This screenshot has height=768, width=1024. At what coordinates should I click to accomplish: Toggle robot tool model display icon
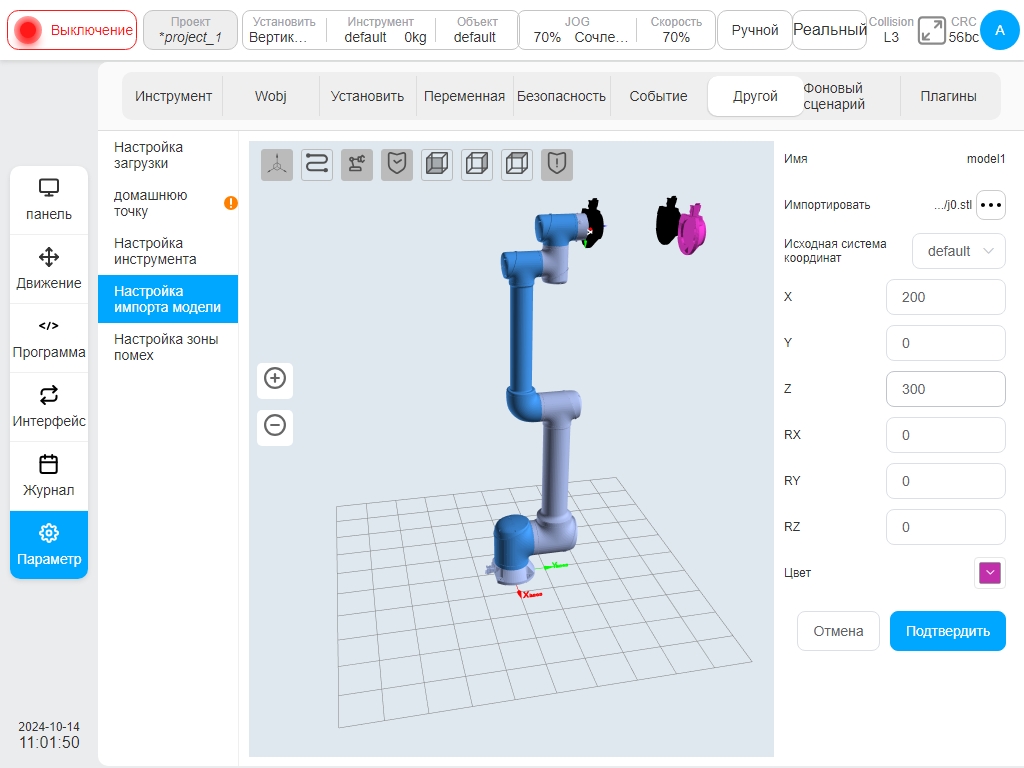[357, 164]
